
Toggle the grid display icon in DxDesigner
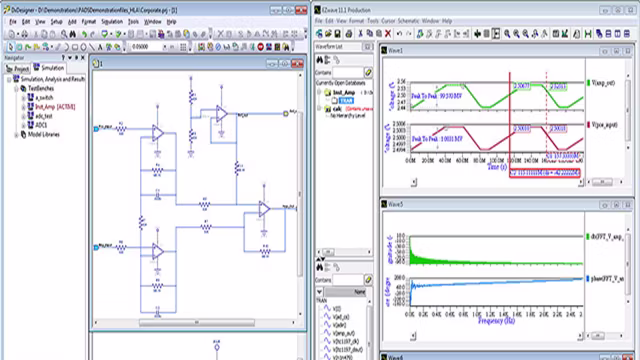click(183, 47)
